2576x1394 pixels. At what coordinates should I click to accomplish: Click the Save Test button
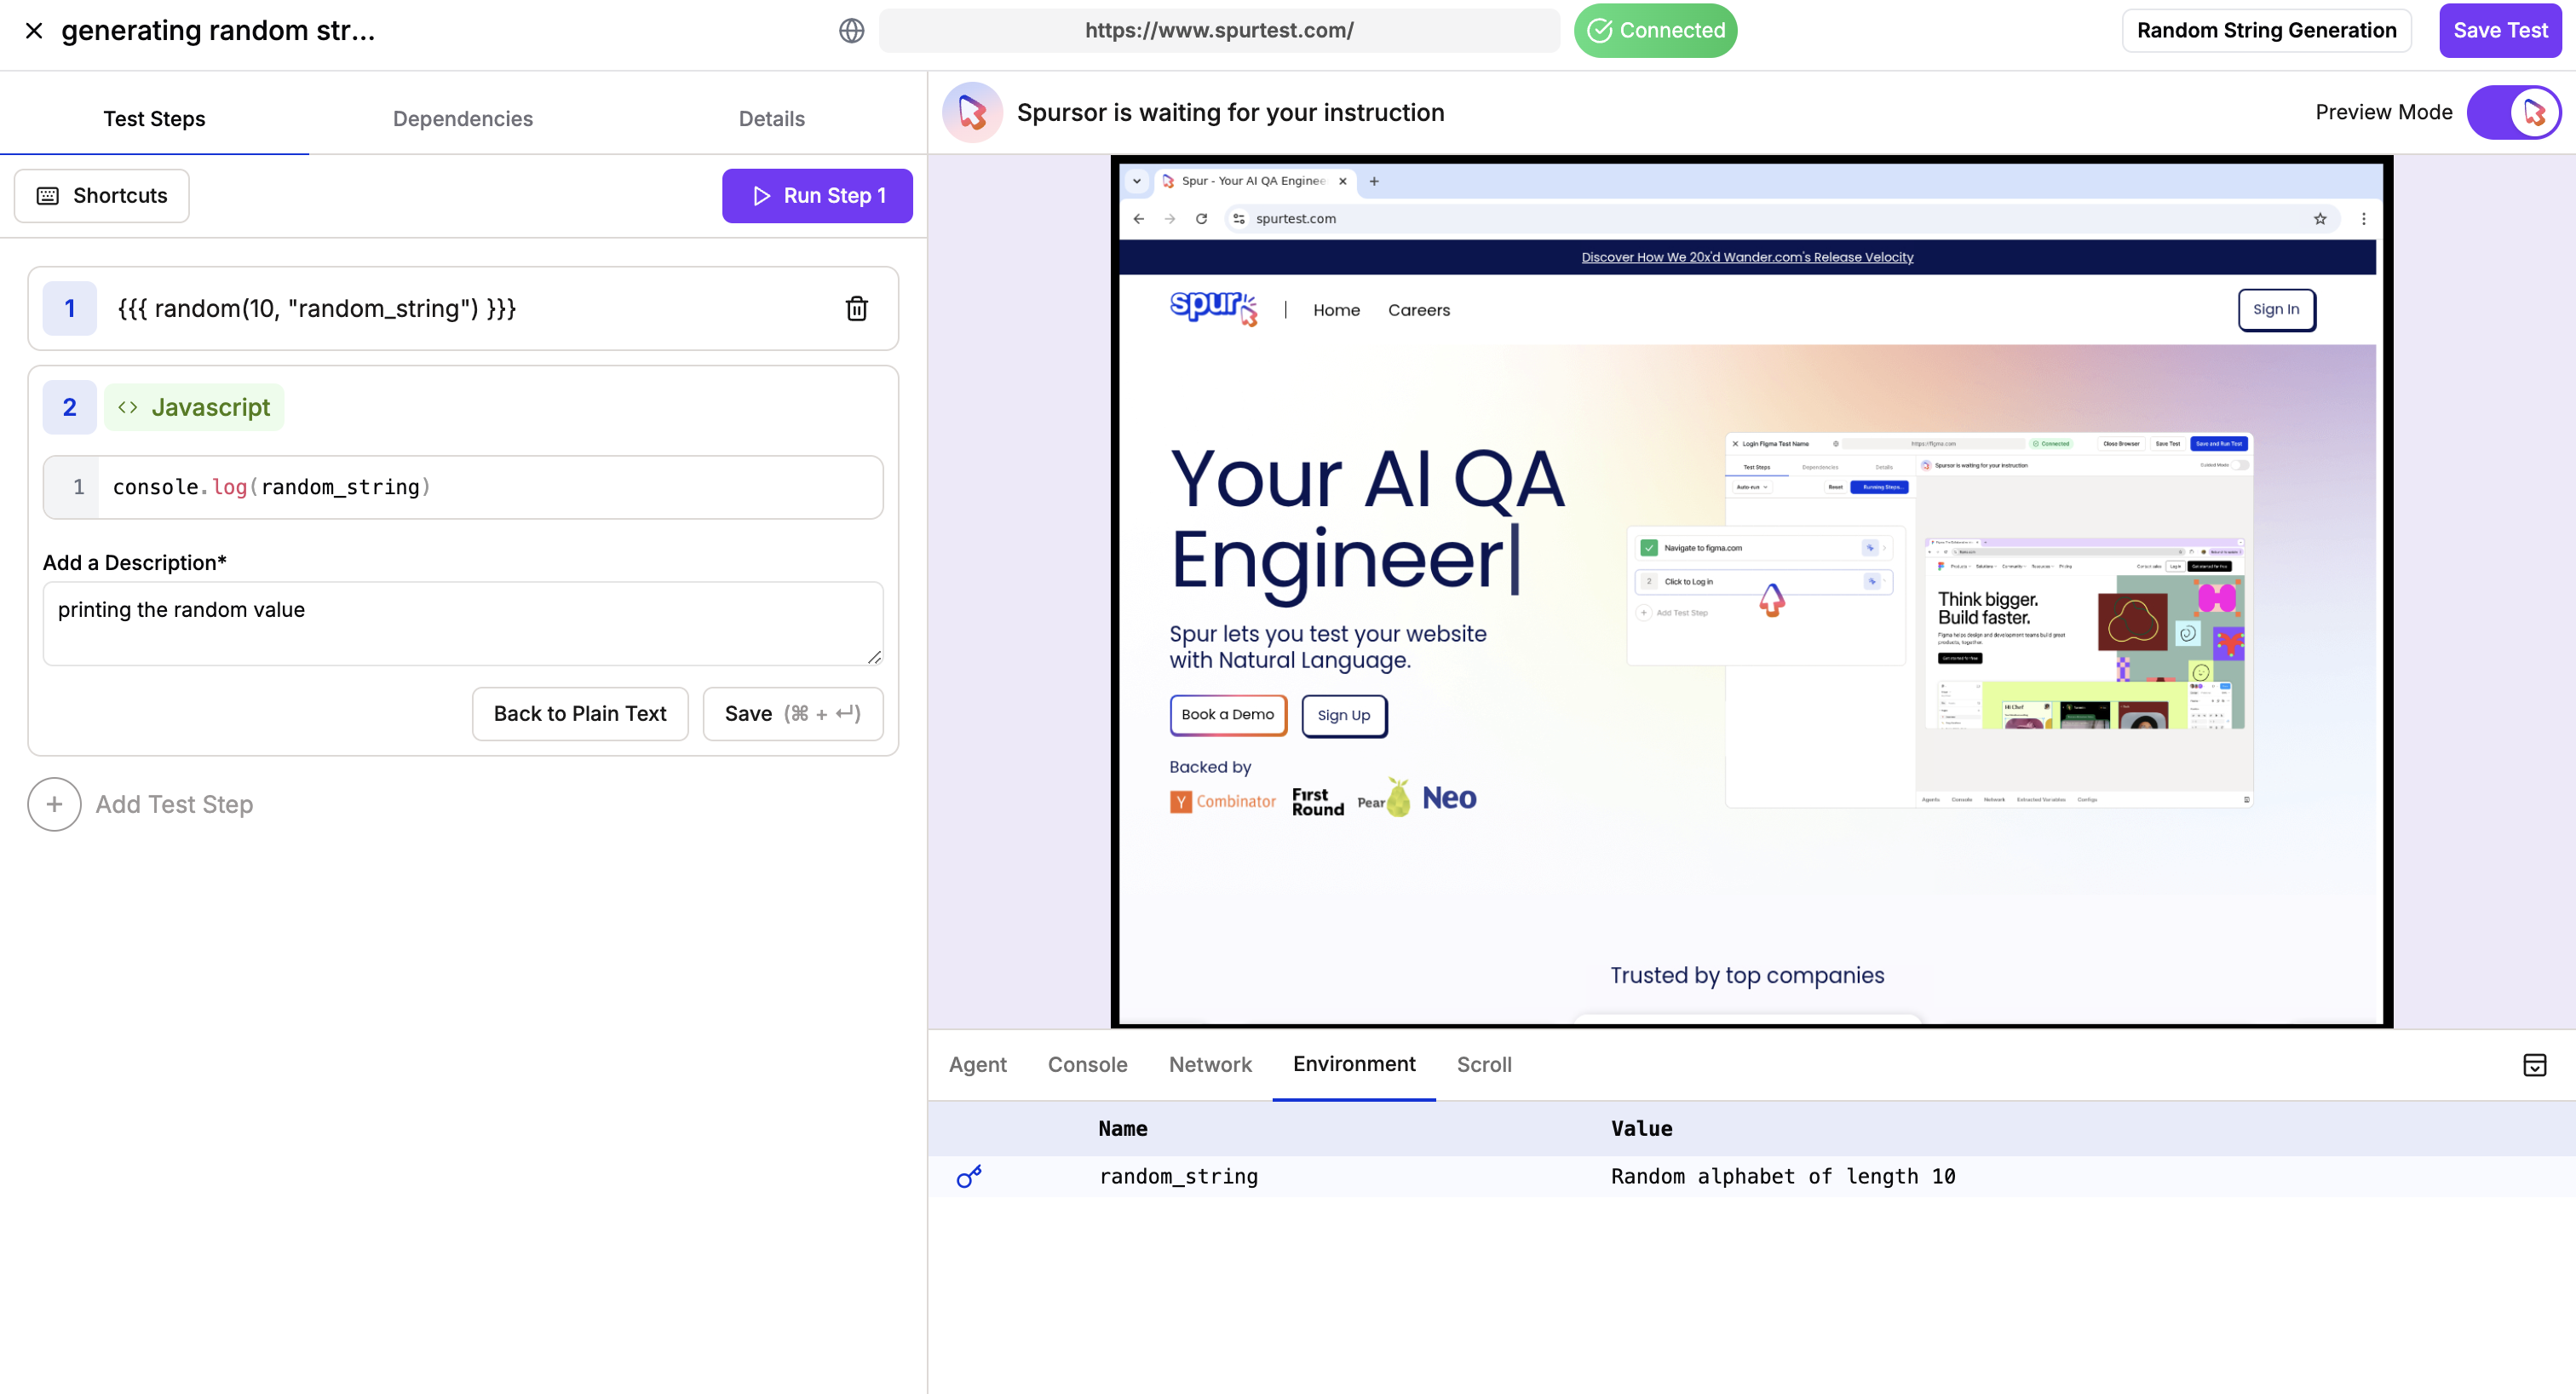coord(2499,31)
